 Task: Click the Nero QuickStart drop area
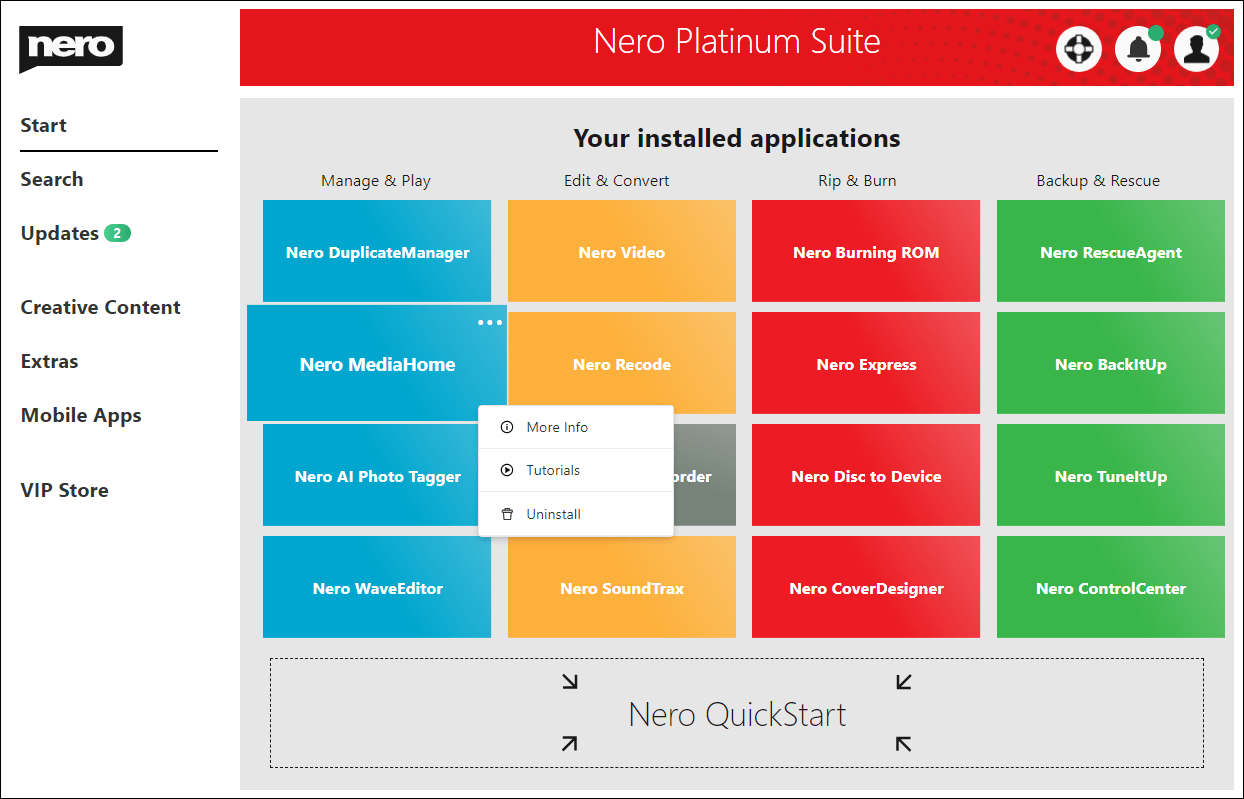tap(737, 713)
